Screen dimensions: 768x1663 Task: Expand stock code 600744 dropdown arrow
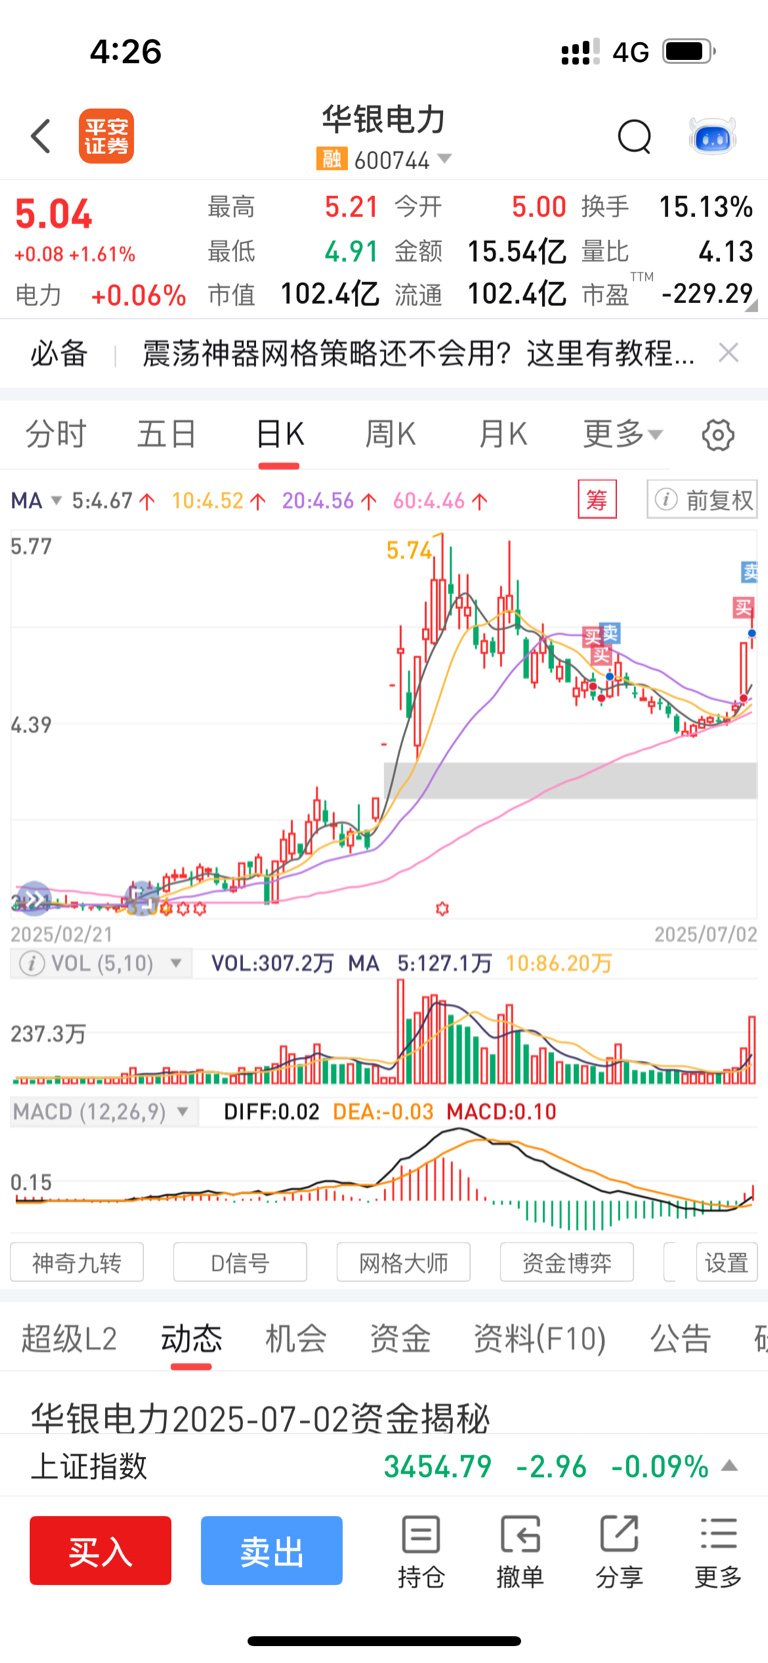(x=444, y=159)
